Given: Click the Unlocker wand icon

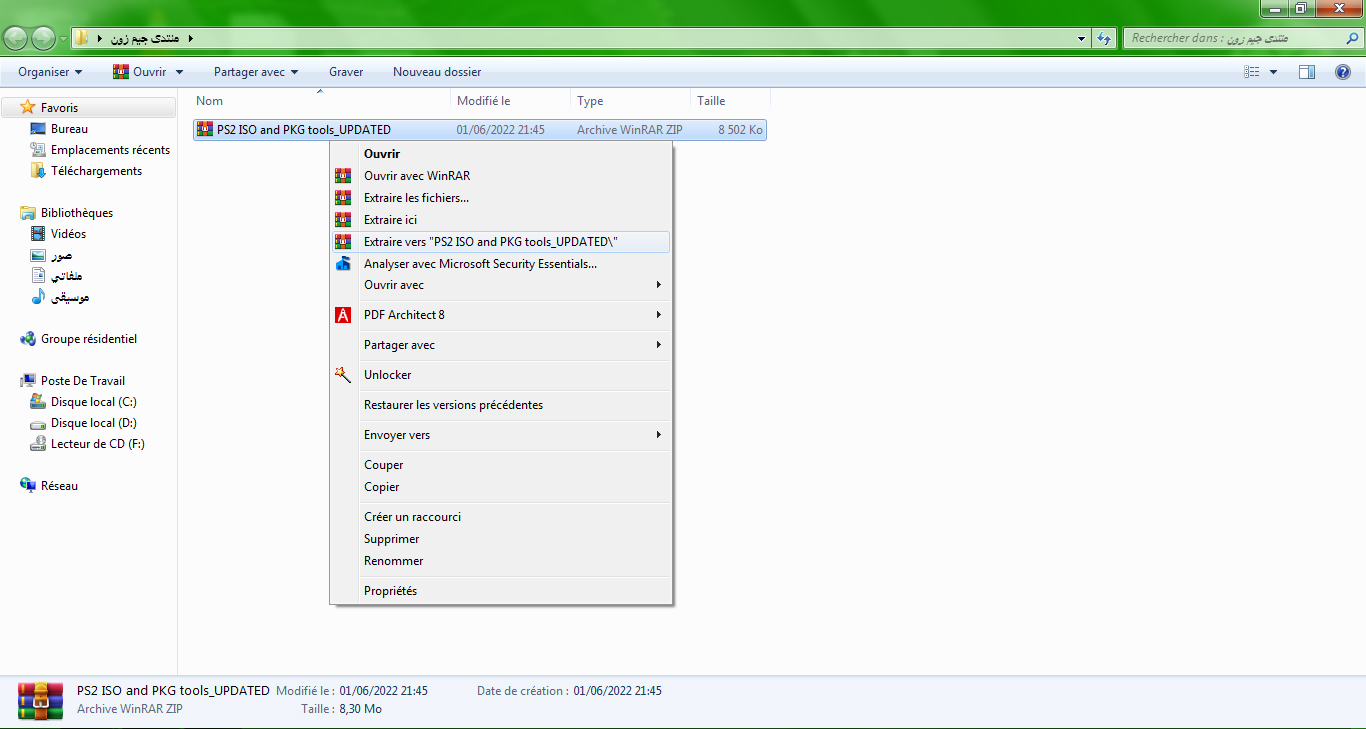Looking at the screenshot, I should click(343, 375).
